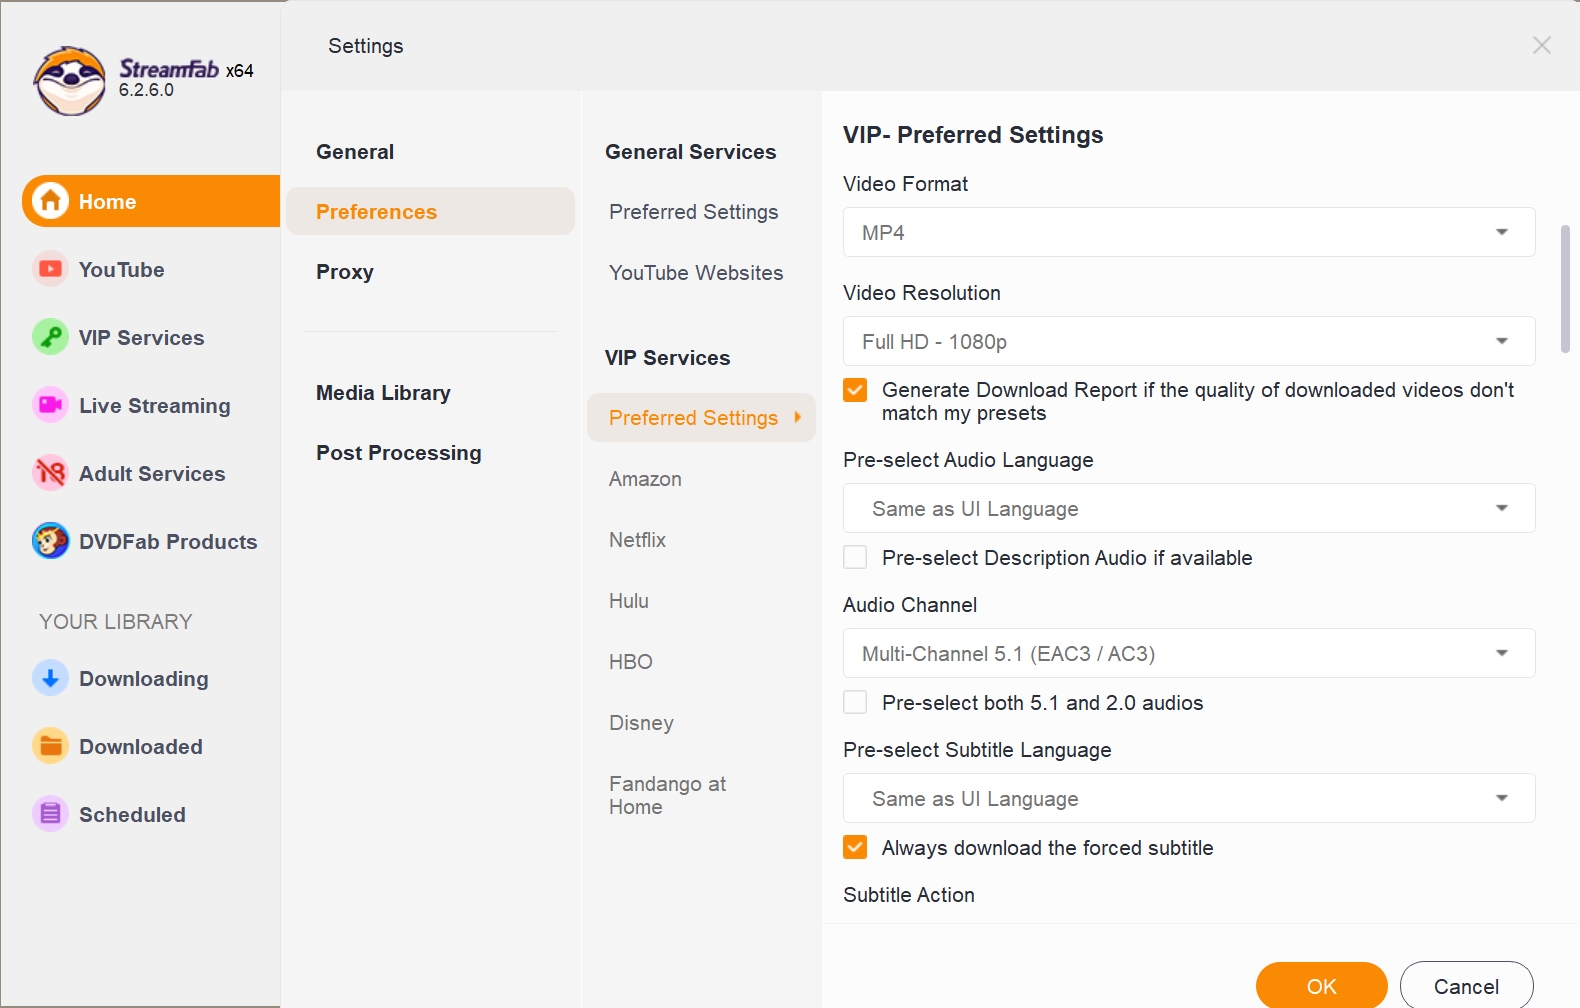The image size is (1580, 1008).
Task: Select Preferred Settings under VIP Services
Action: pyautogui.click(x=701, y=417)
